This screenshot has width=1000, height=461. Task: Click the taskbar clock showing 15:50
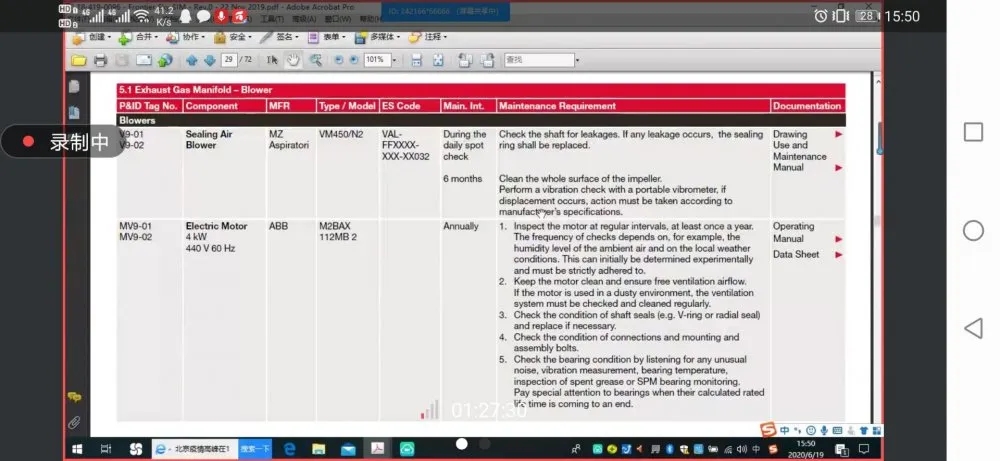point(805,449)
